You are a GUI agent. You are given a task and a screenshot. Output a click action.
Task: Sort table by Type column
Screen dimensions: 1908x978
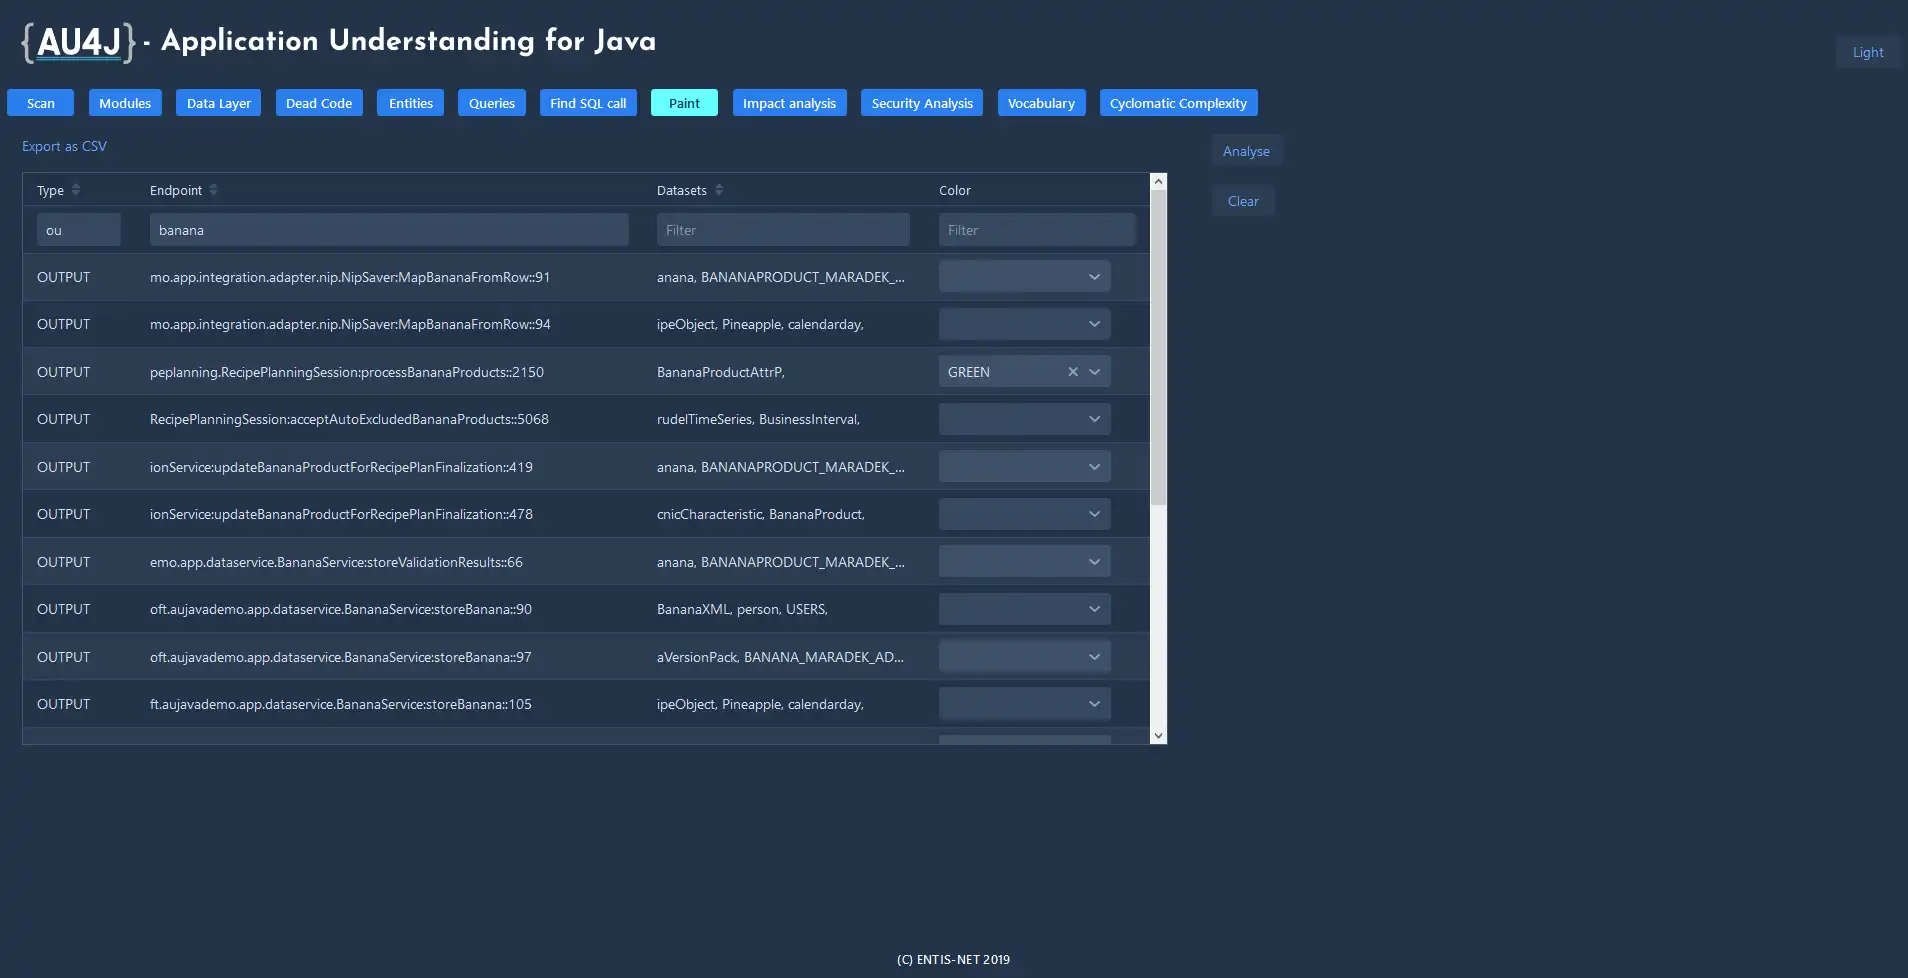pos(76,190)
